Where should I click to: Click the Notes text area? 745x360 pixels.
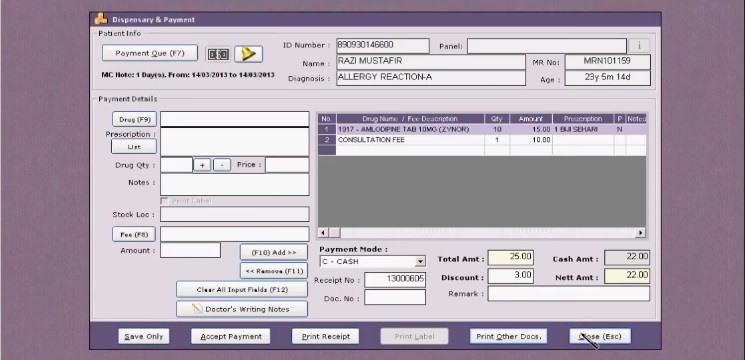(x=235, y=184)
